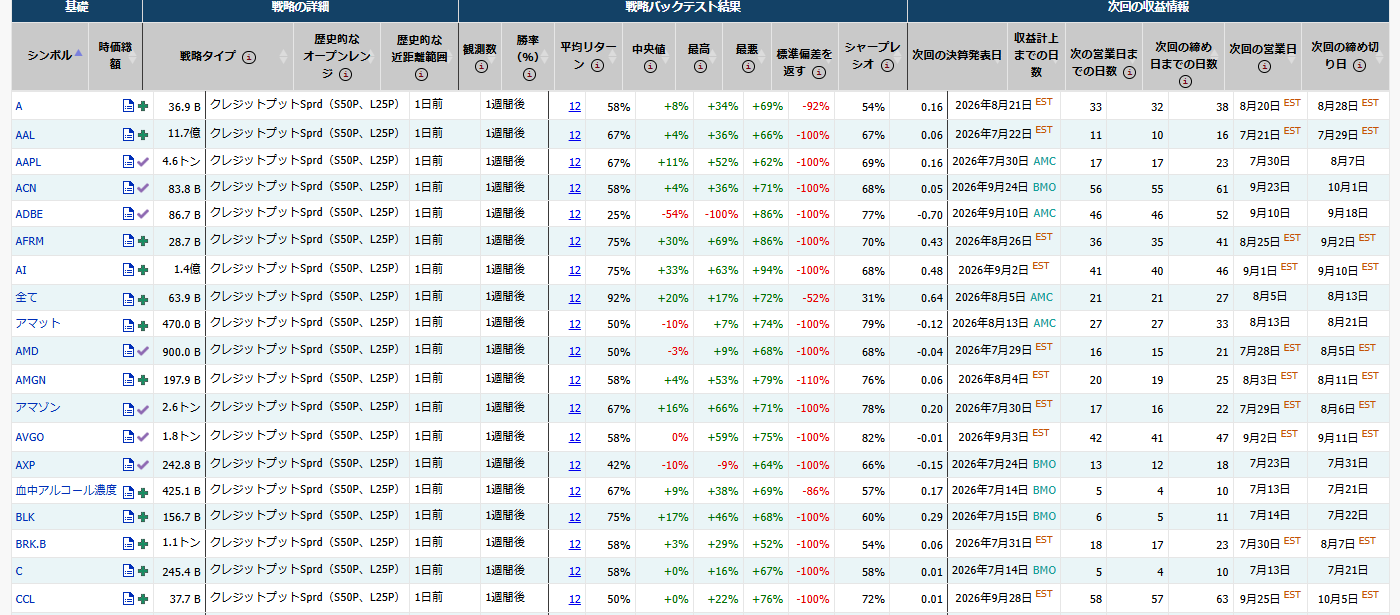Image resolution: width=1400 pixels, height=615 pixels.
Task: Add BLK with the green plus icon
Action: click(143, 517)
